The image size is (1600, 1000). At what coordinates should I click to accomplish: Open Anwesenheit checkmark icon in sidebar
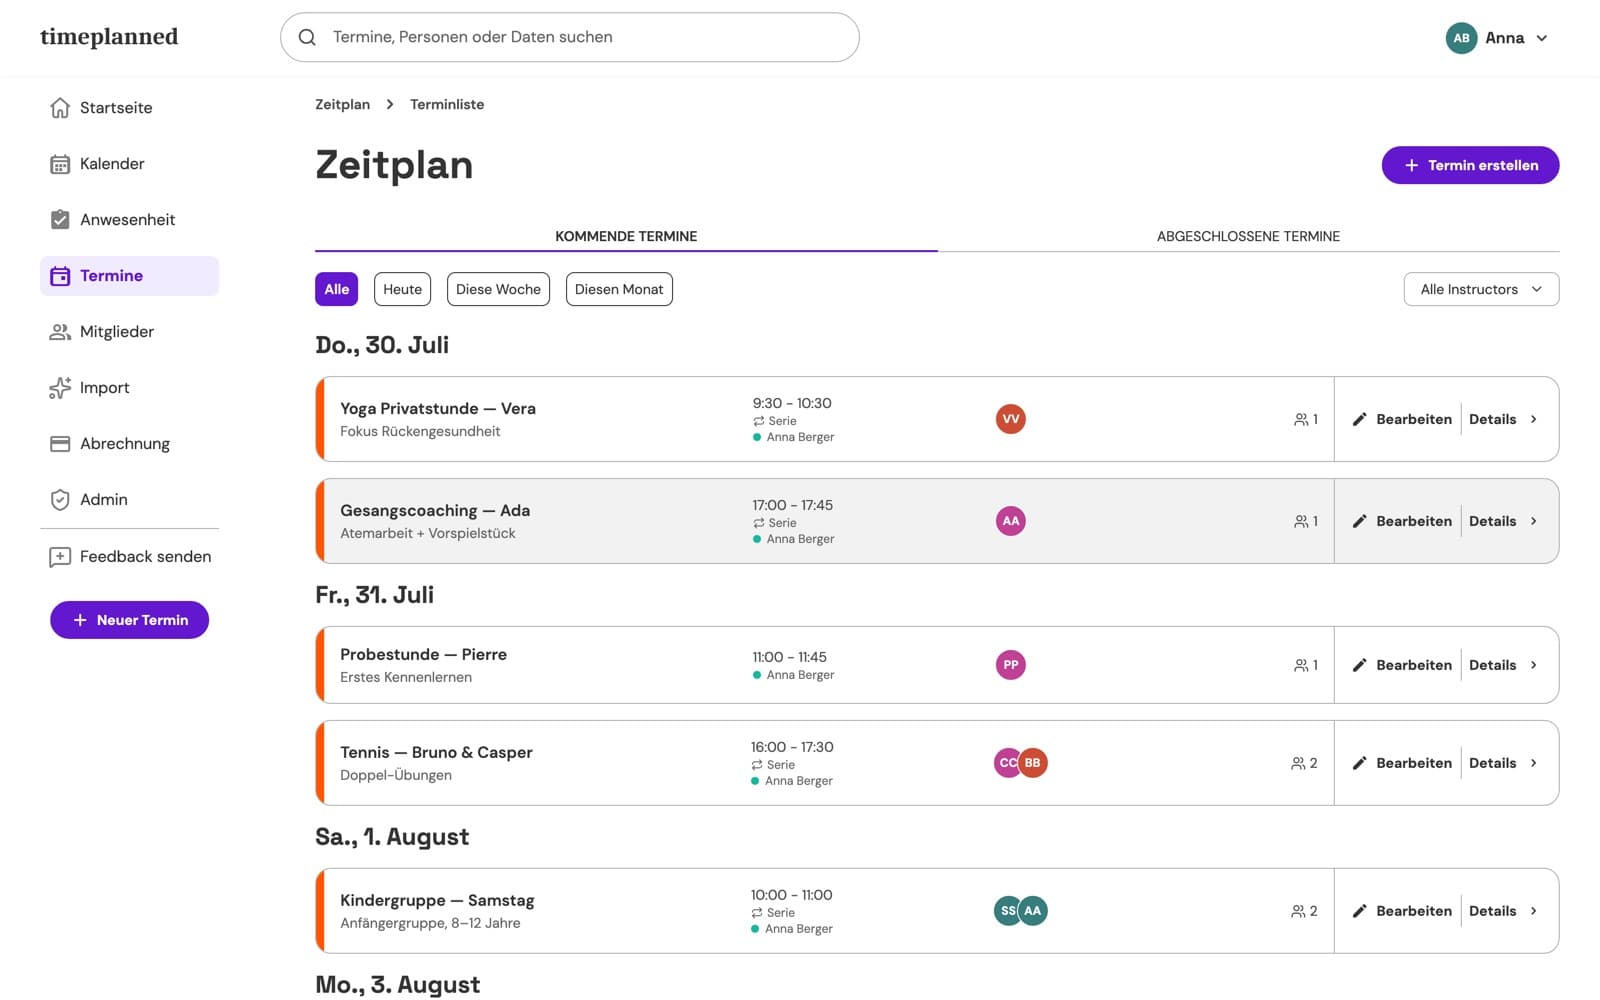(60, 220)
